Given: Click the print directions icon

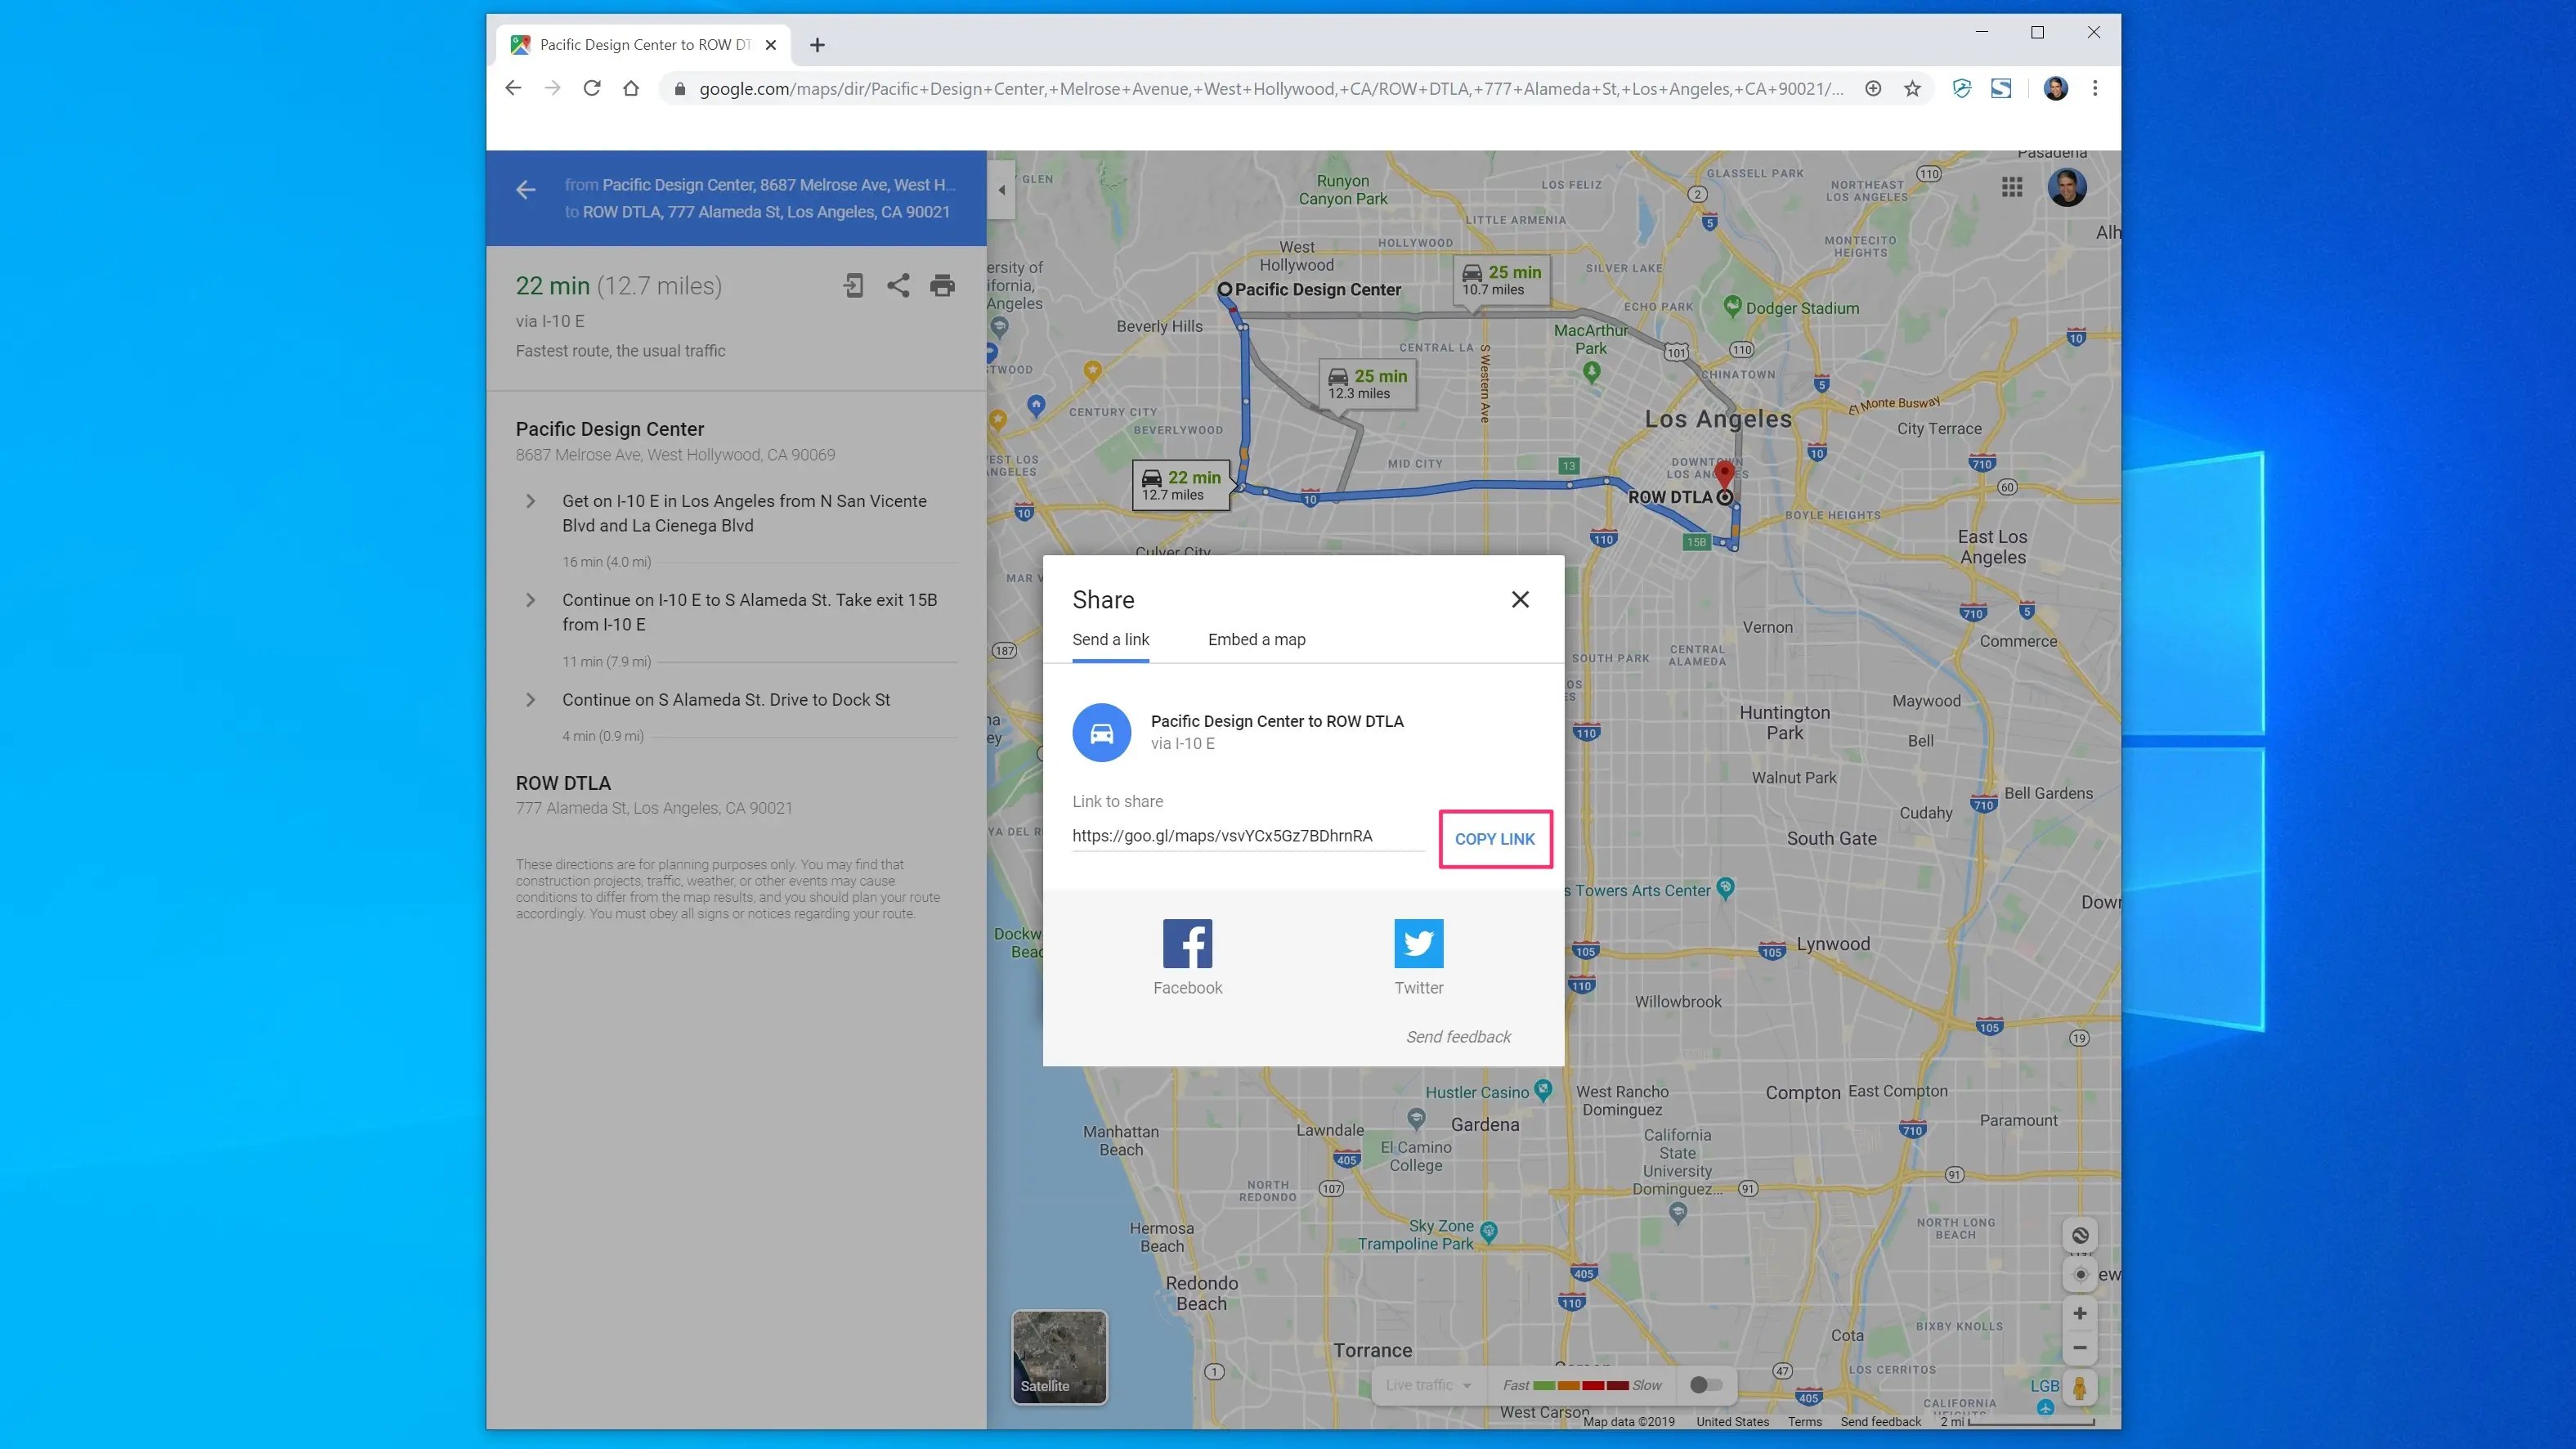Looking at the screenshot, I should coord(942,286).
